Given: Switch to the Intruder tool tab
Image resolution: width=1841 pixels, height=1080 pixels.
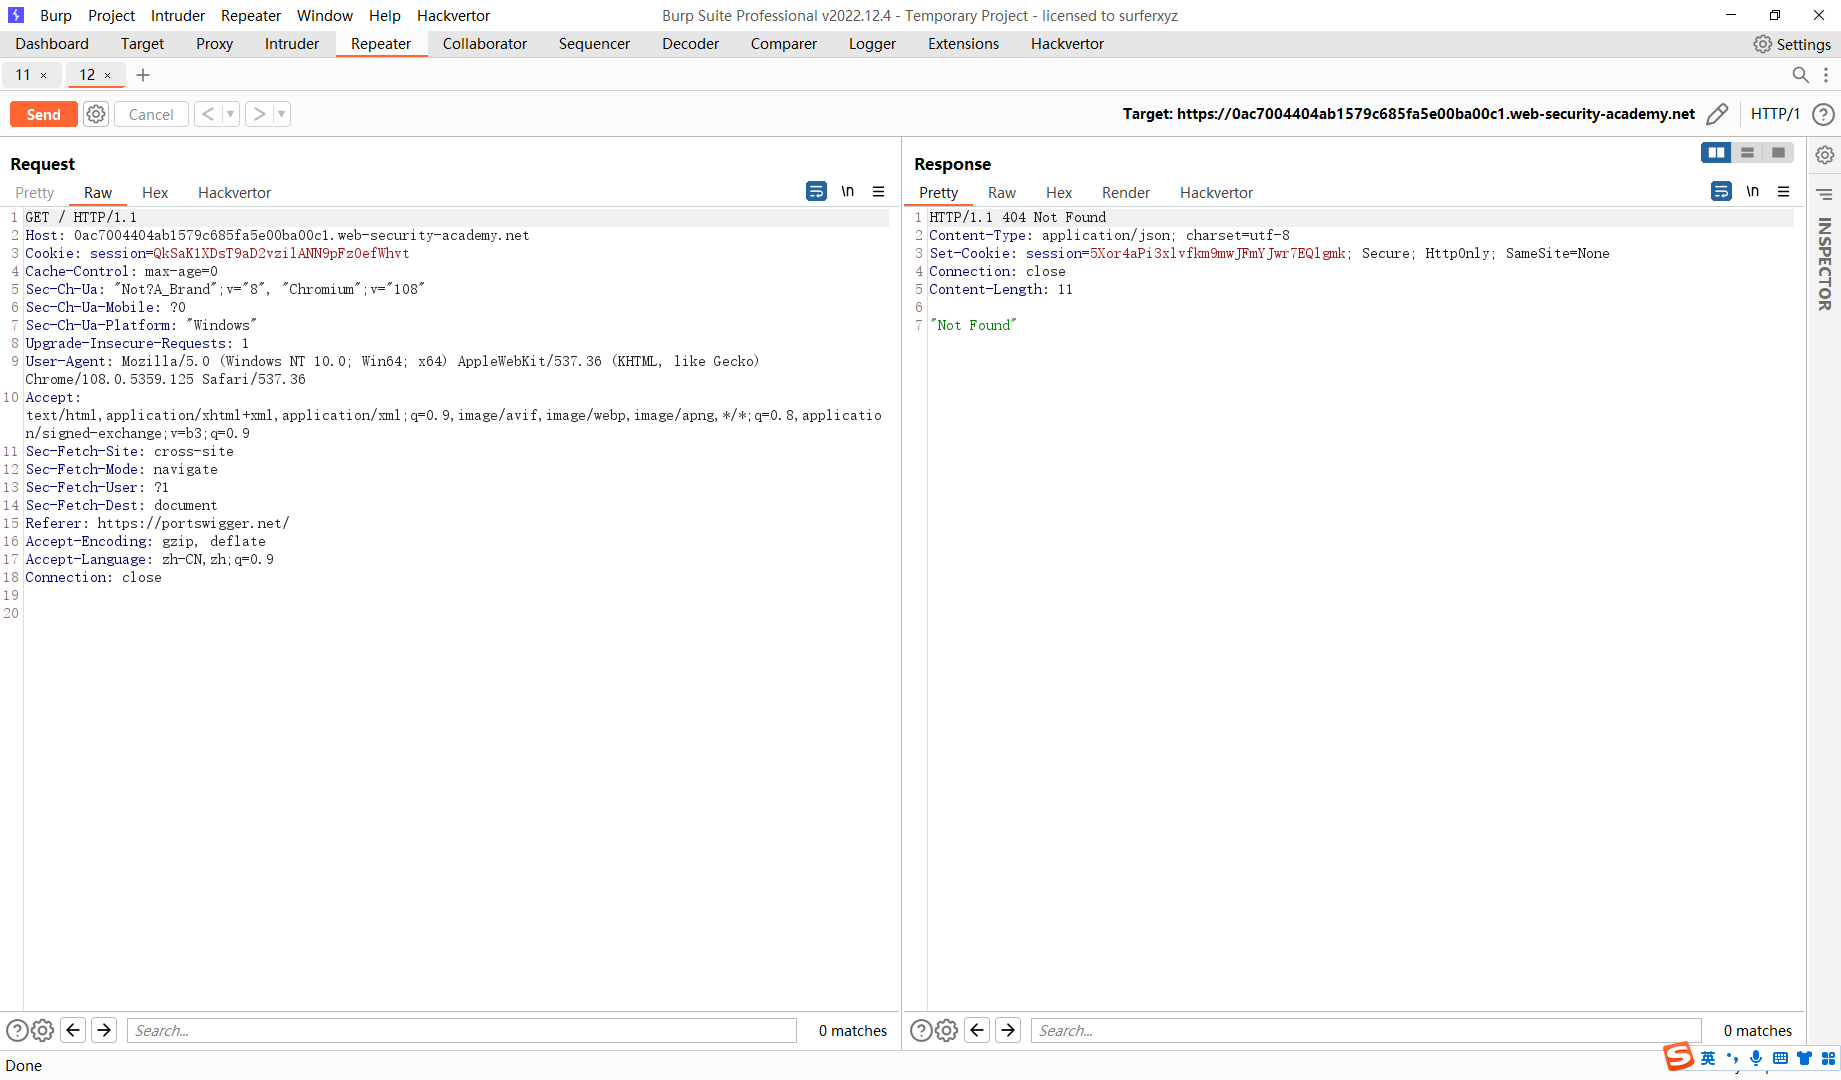Looking at the screenshot, I should click(x=292, y=44).
